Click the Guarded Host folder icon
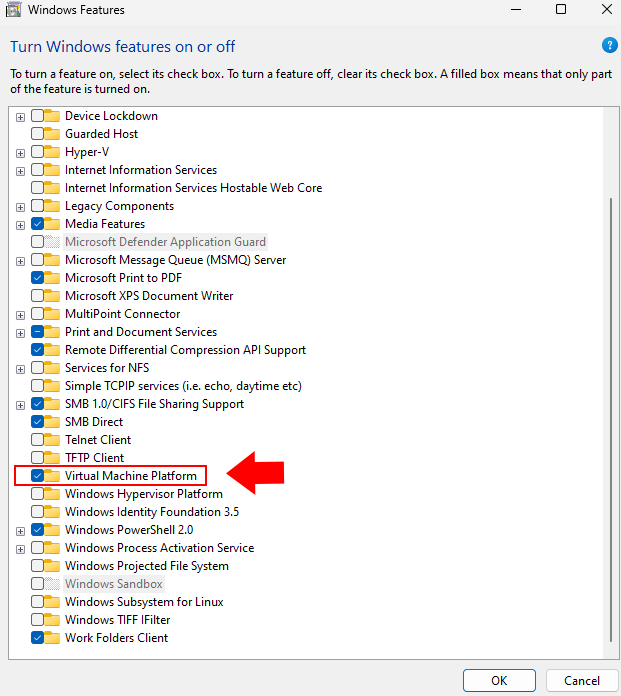The width and height of the screenshot is (621, 696). point(52,134)
